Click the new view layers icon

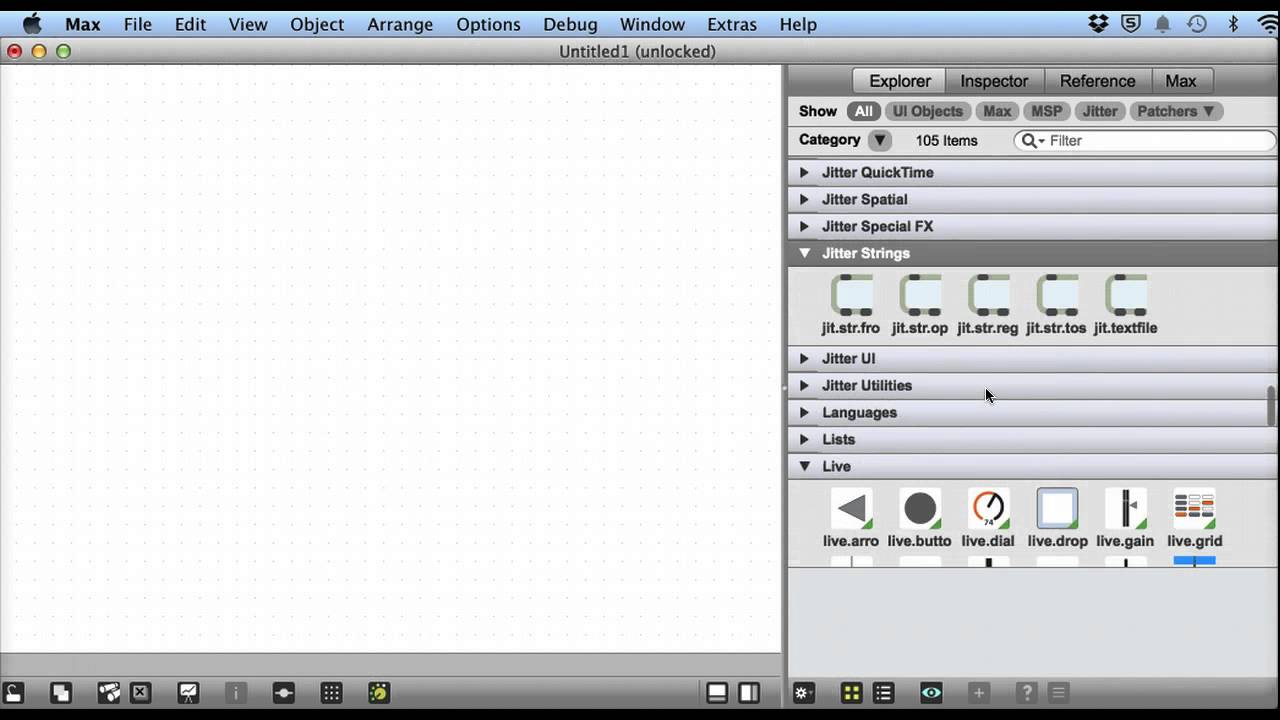tap(61, 692)
